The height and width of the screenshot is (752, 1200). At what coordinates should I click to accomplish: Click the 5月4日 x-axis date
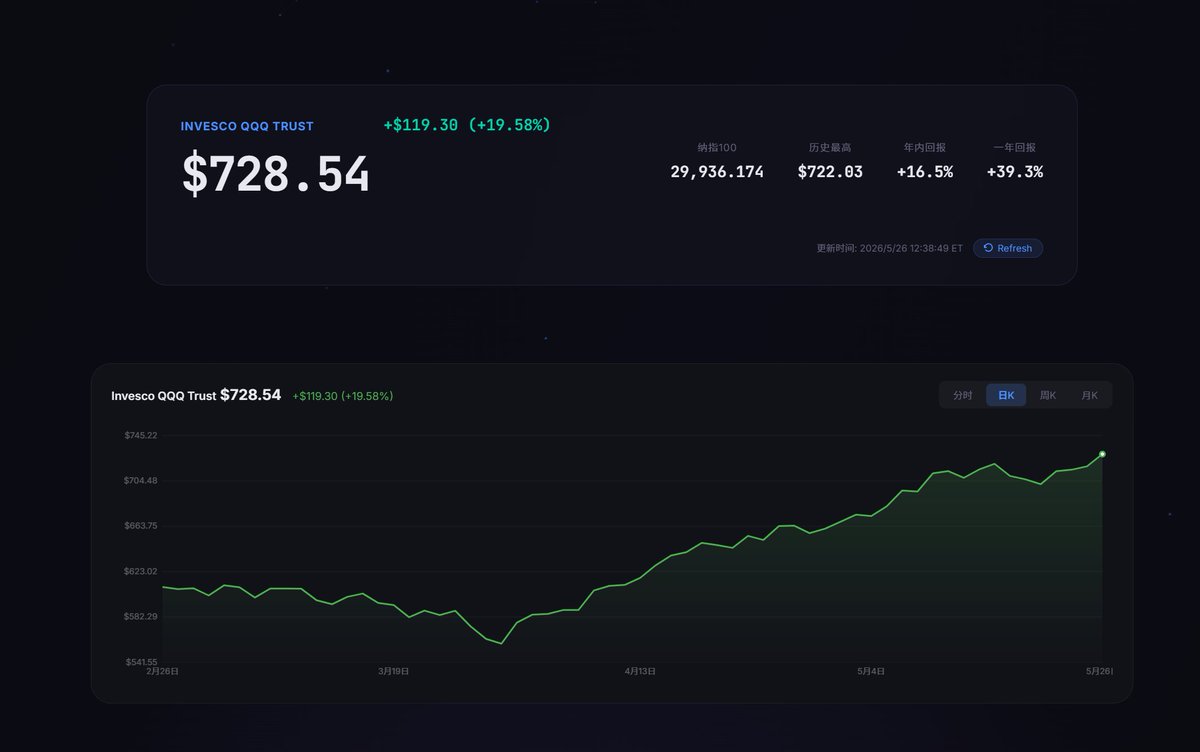[871, 672]
